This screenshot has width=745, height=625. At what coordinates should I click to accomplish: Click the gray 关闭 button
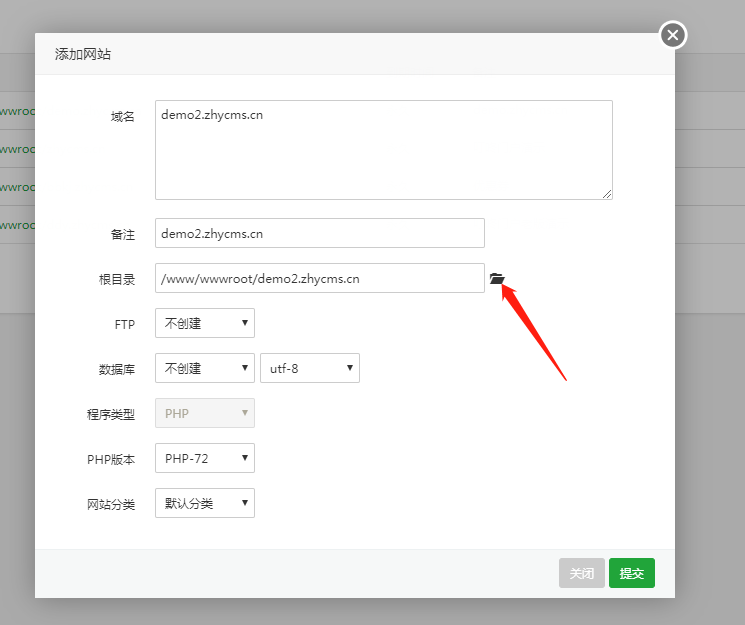point(581,574)
